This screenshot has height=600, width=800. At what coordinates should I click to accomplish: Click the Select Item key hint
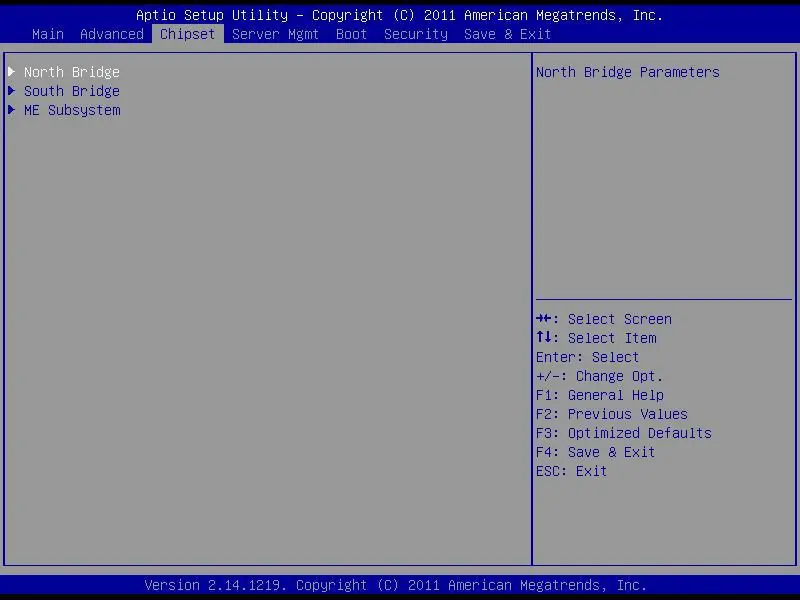(596, 338)
